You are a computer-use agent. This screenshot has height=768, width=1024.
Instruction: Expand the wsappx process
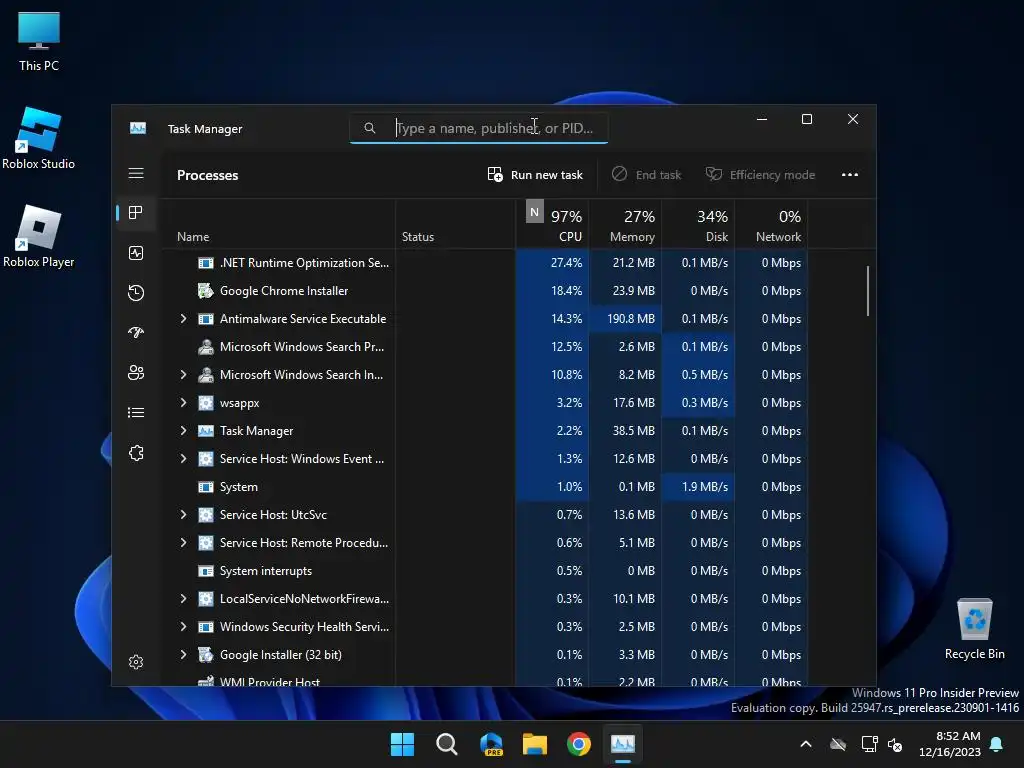184,402
